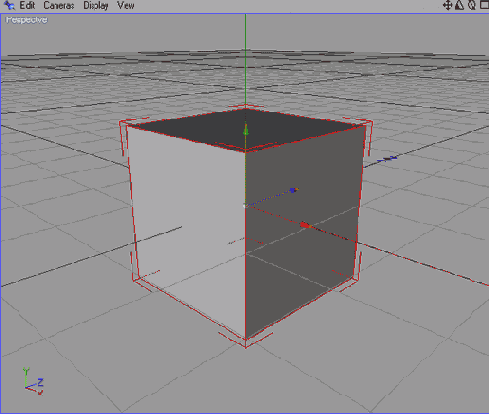Click the world XYZ axis indicator
Screen dimensions: 489x414
pyautogui.click(x=33, y=382)
